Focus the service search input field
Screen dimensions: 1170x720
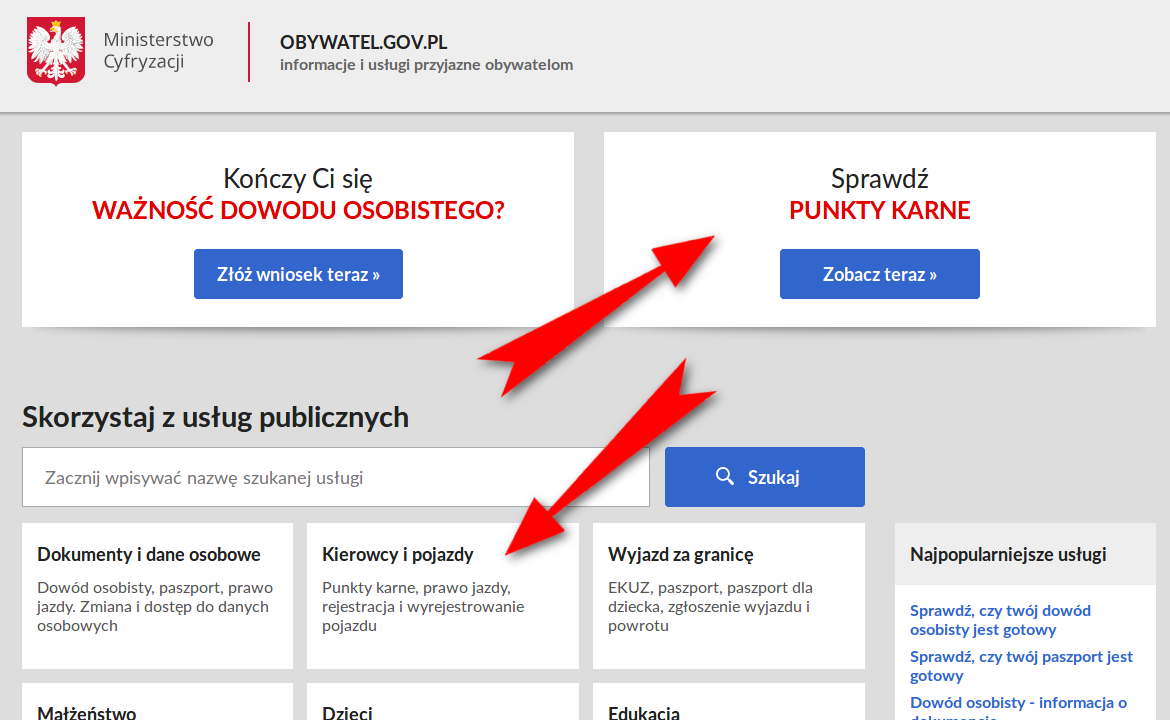pos(336,477)
